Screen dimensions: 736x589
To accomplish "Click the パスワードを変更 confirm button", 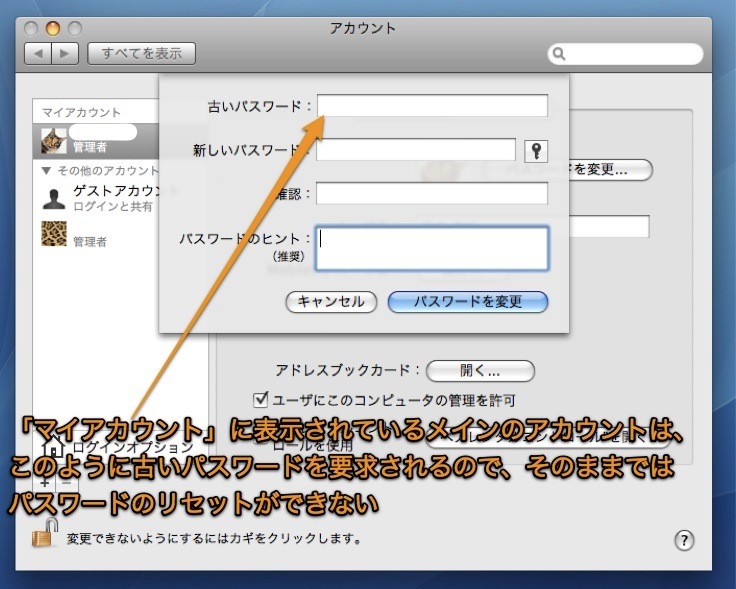I will coord(467,301).
